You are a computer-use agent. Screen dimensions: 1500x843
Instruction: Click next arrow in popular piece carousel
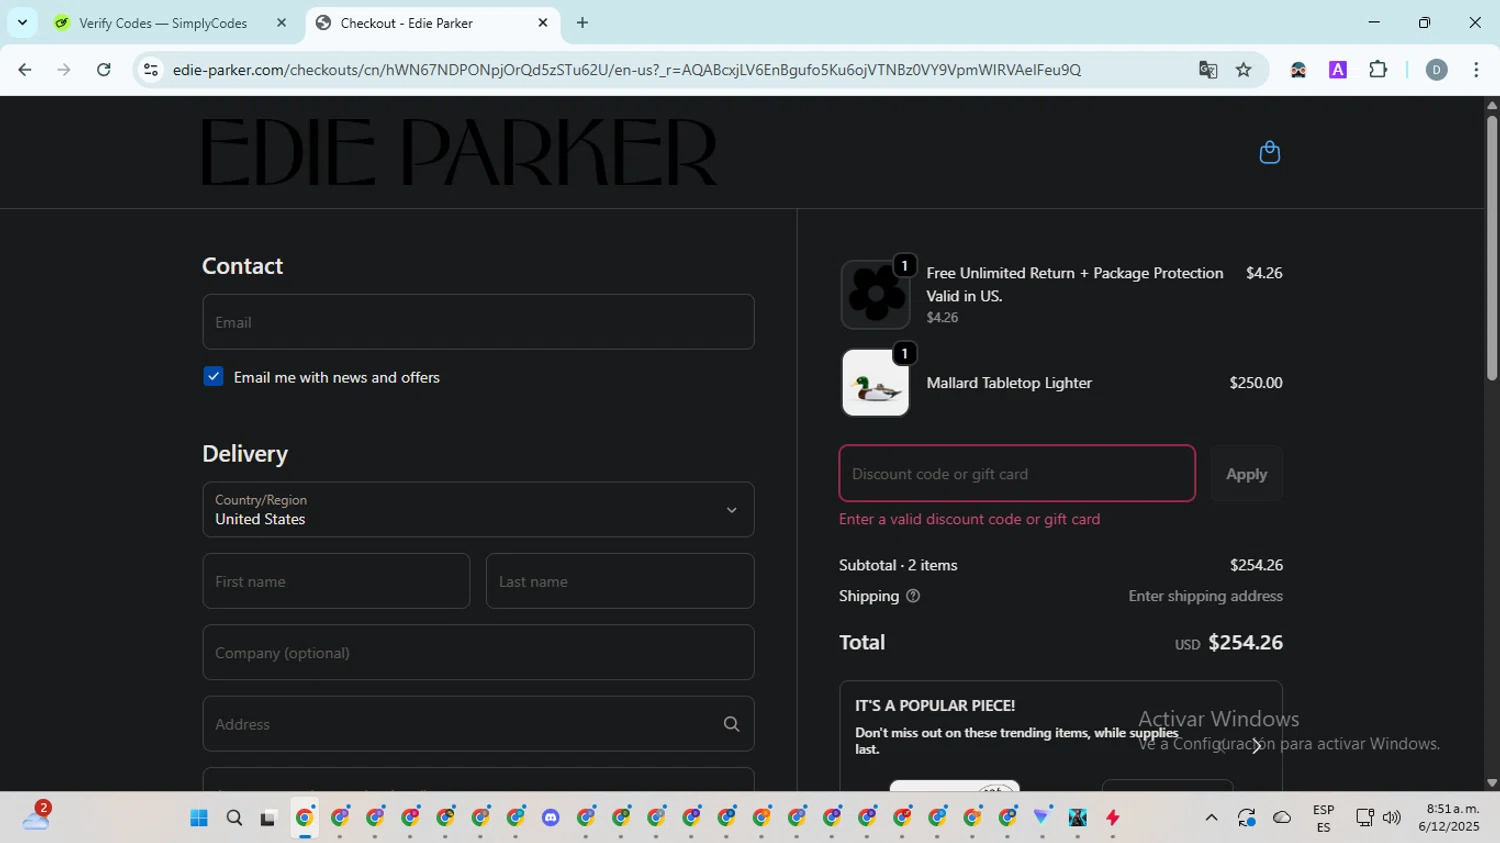coord(1257,746)
